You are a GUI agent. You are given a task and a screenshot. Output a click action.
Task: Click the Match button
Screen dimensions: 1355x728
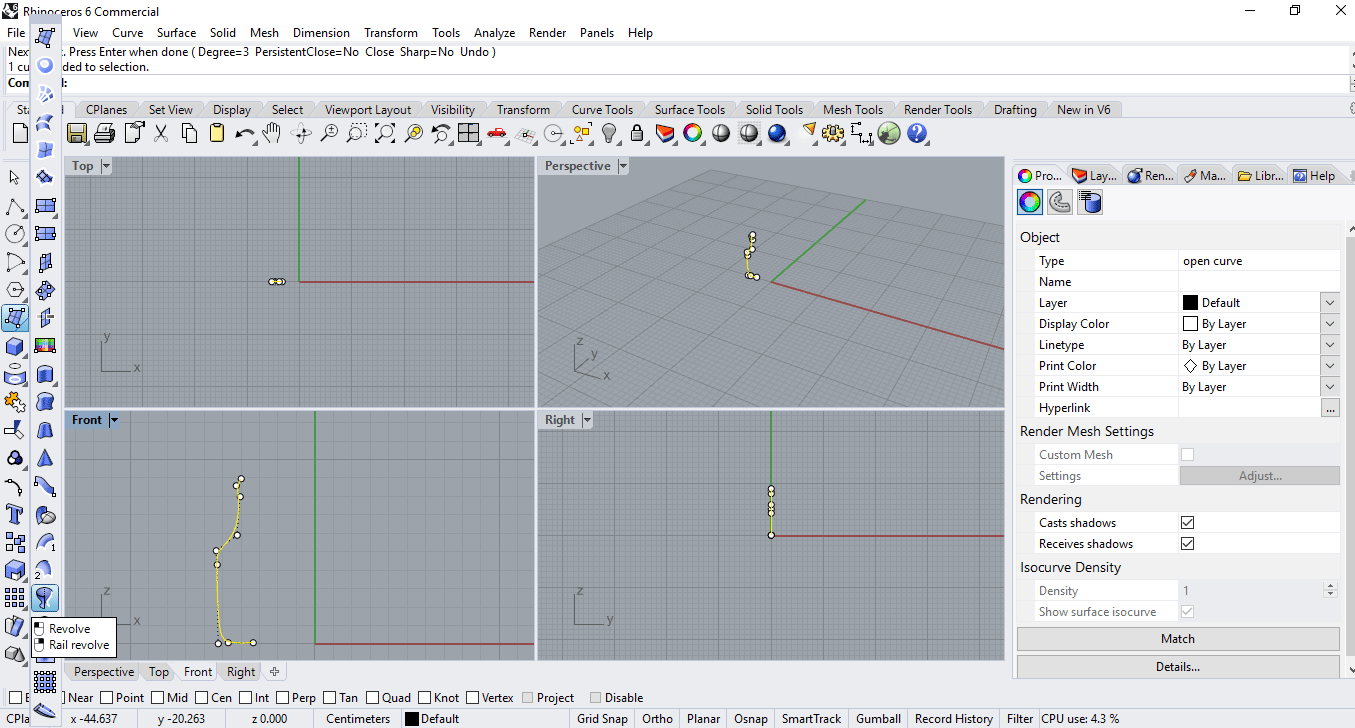pyautogui.click(x=1178, y=639)
